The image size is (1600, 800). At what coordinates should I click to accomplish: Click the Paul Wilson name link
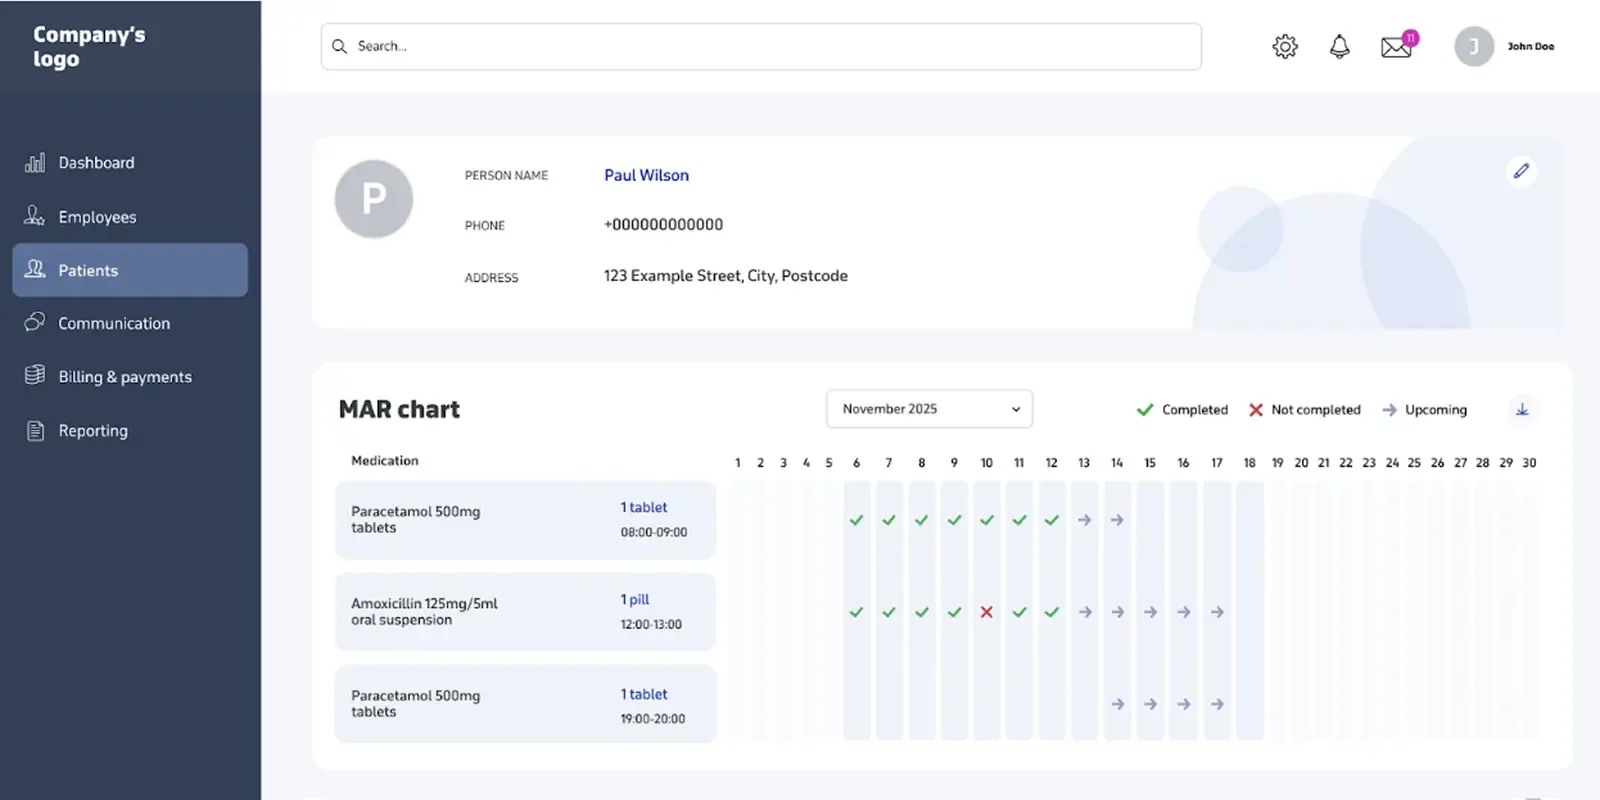[646, 175]
